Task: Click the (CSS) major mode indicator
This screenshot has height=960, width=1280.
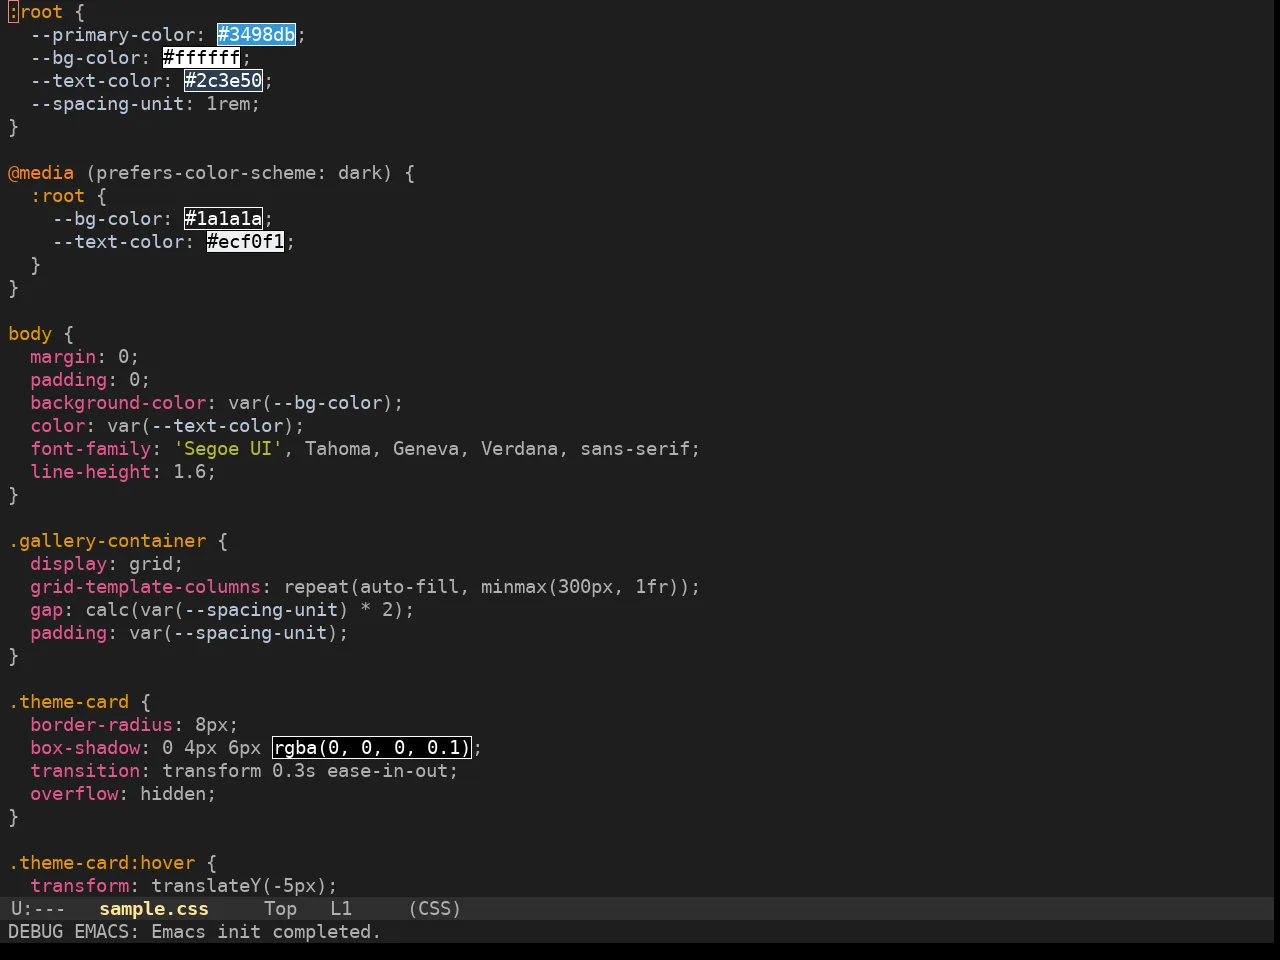Action: [x=434, y=909]
